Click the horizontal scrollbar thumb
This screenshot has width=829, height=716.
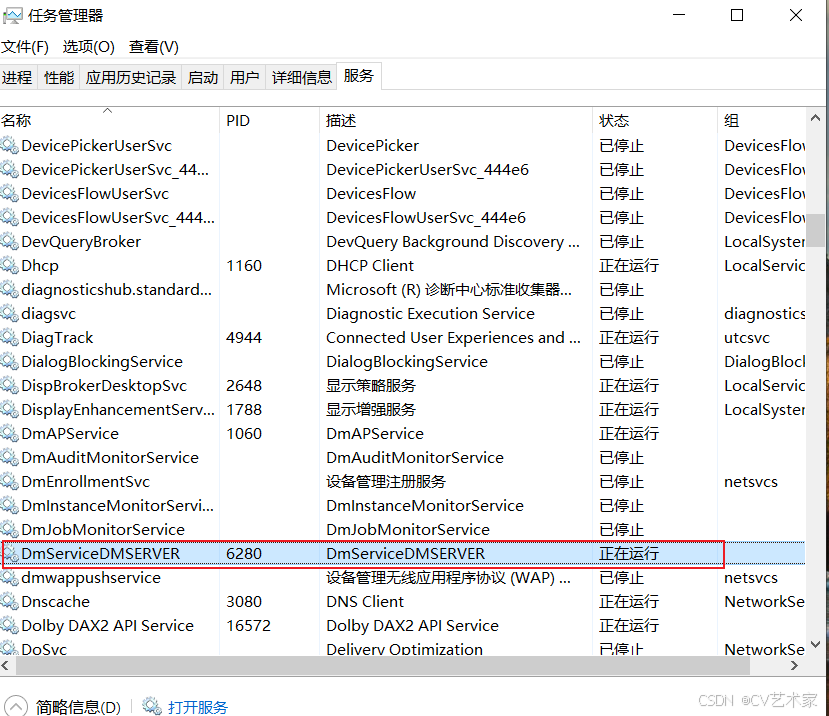click(x=383, y=666)
